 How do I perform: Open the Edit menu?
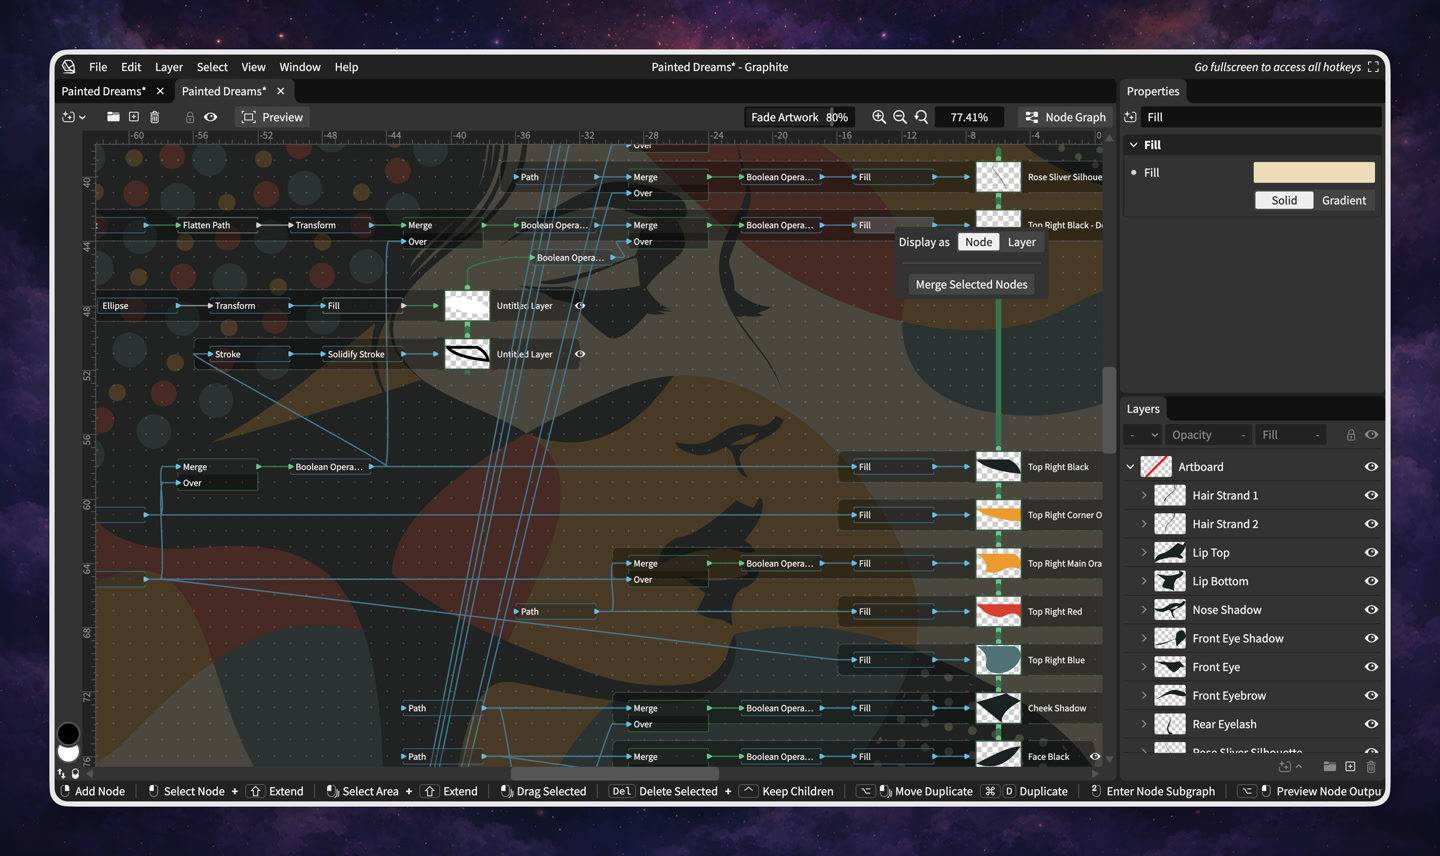[x=131, y=67]
